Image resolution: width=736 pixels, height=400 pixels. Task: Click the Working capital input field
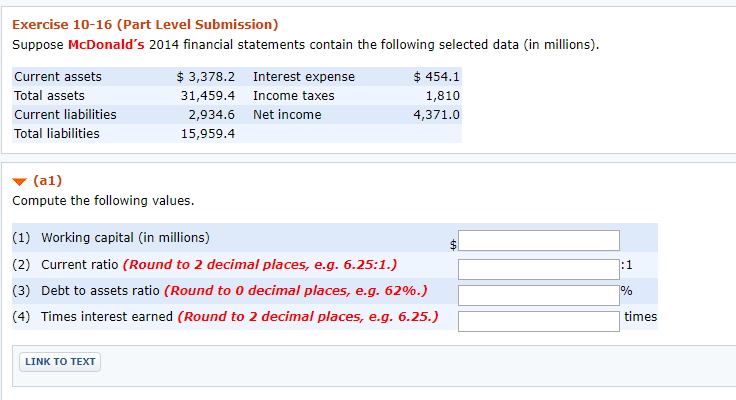tap(539, 240)
